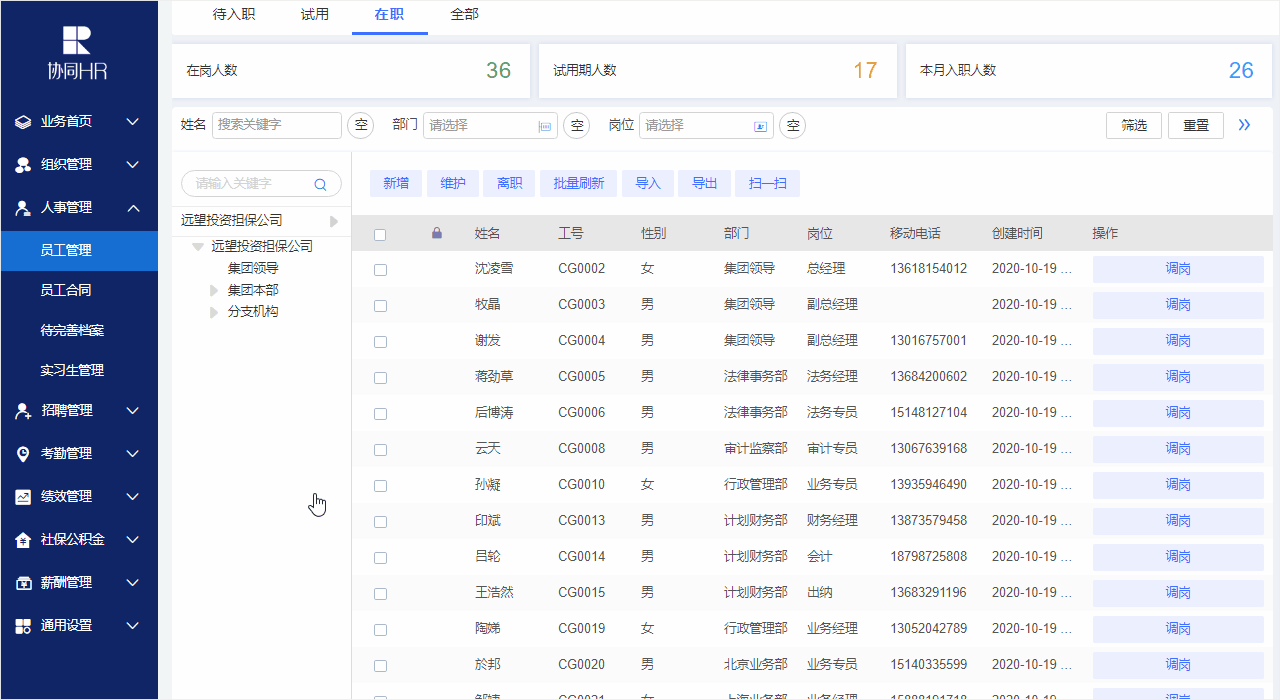The image size is (1280, 700).
Task: Check the row for 印斌
Action: click(380, 522)
